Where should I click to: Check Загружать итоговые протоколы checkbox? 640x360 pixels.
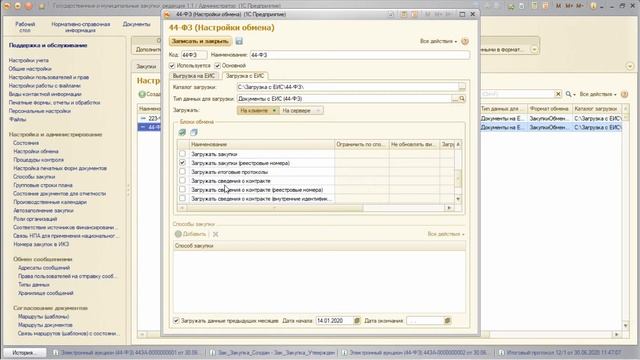click(x=182, y=172)
